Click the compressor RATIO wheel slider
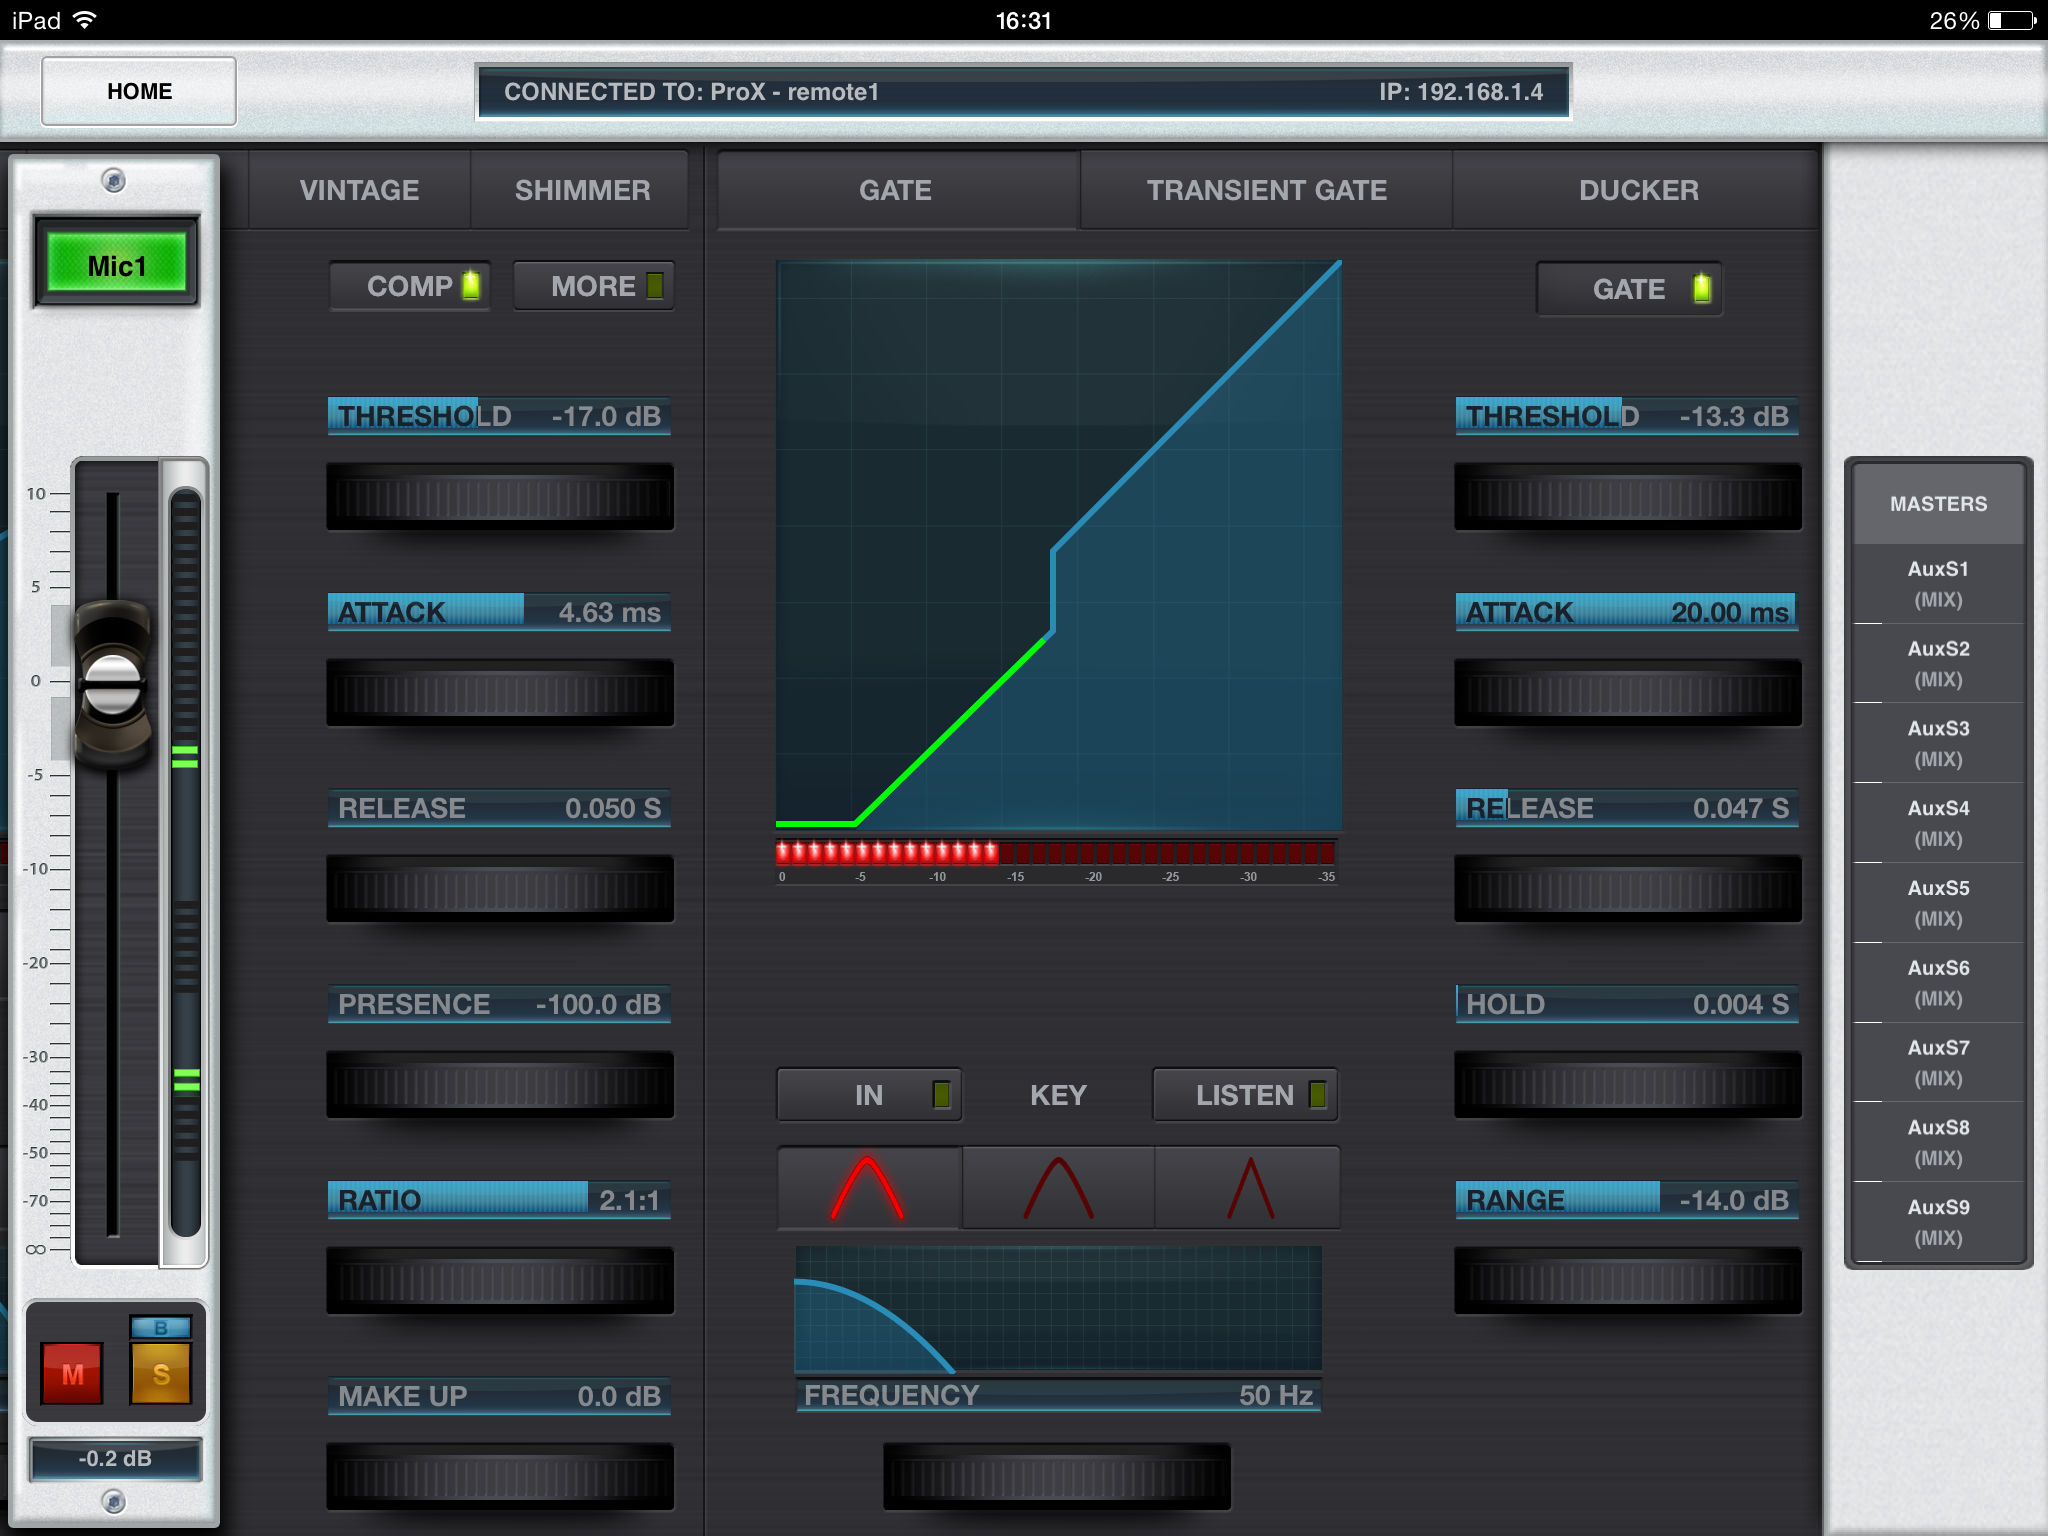The image size is (2048, 1536). (500, 1281)
